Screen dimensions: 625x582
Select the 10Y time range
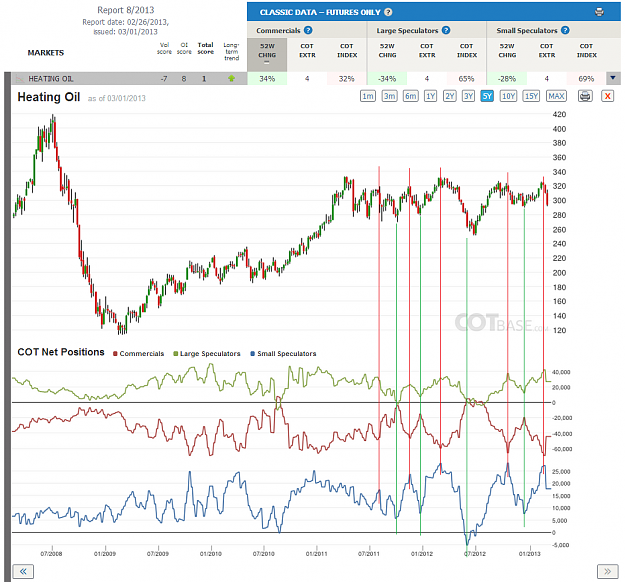coord(508,96)
